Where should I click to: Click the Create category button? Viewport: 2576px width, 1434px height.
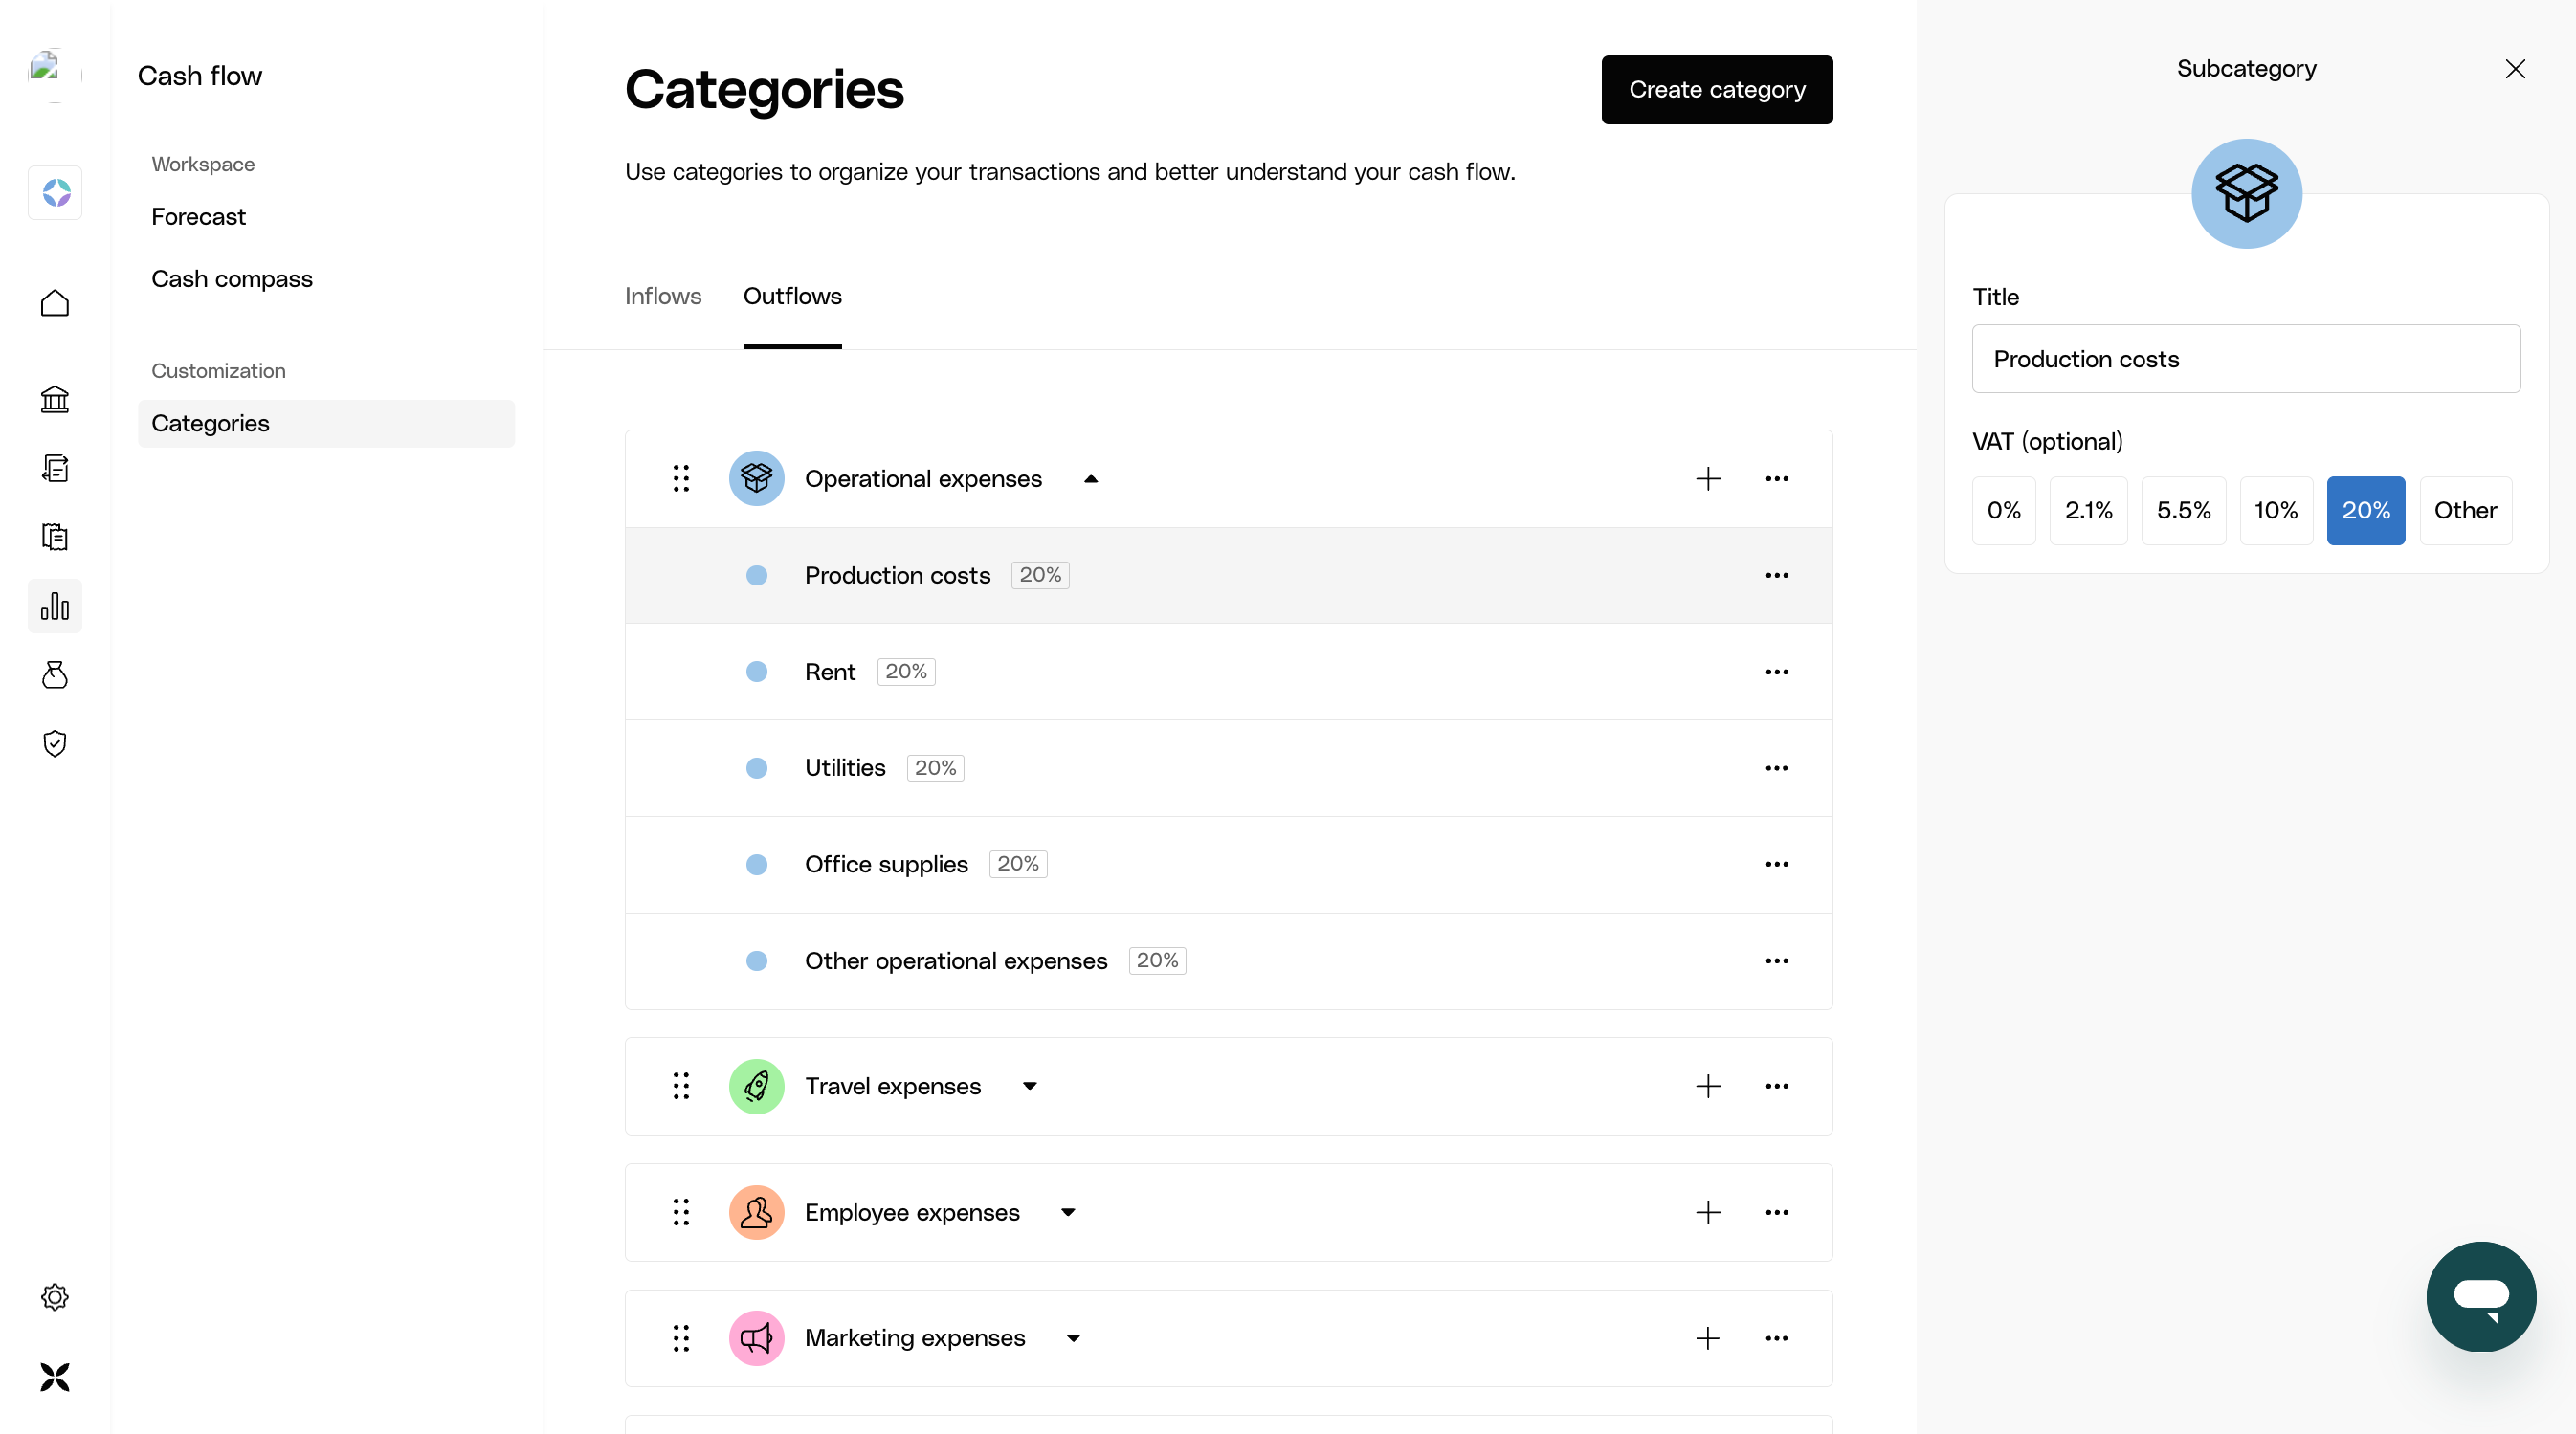(1717, 90)
